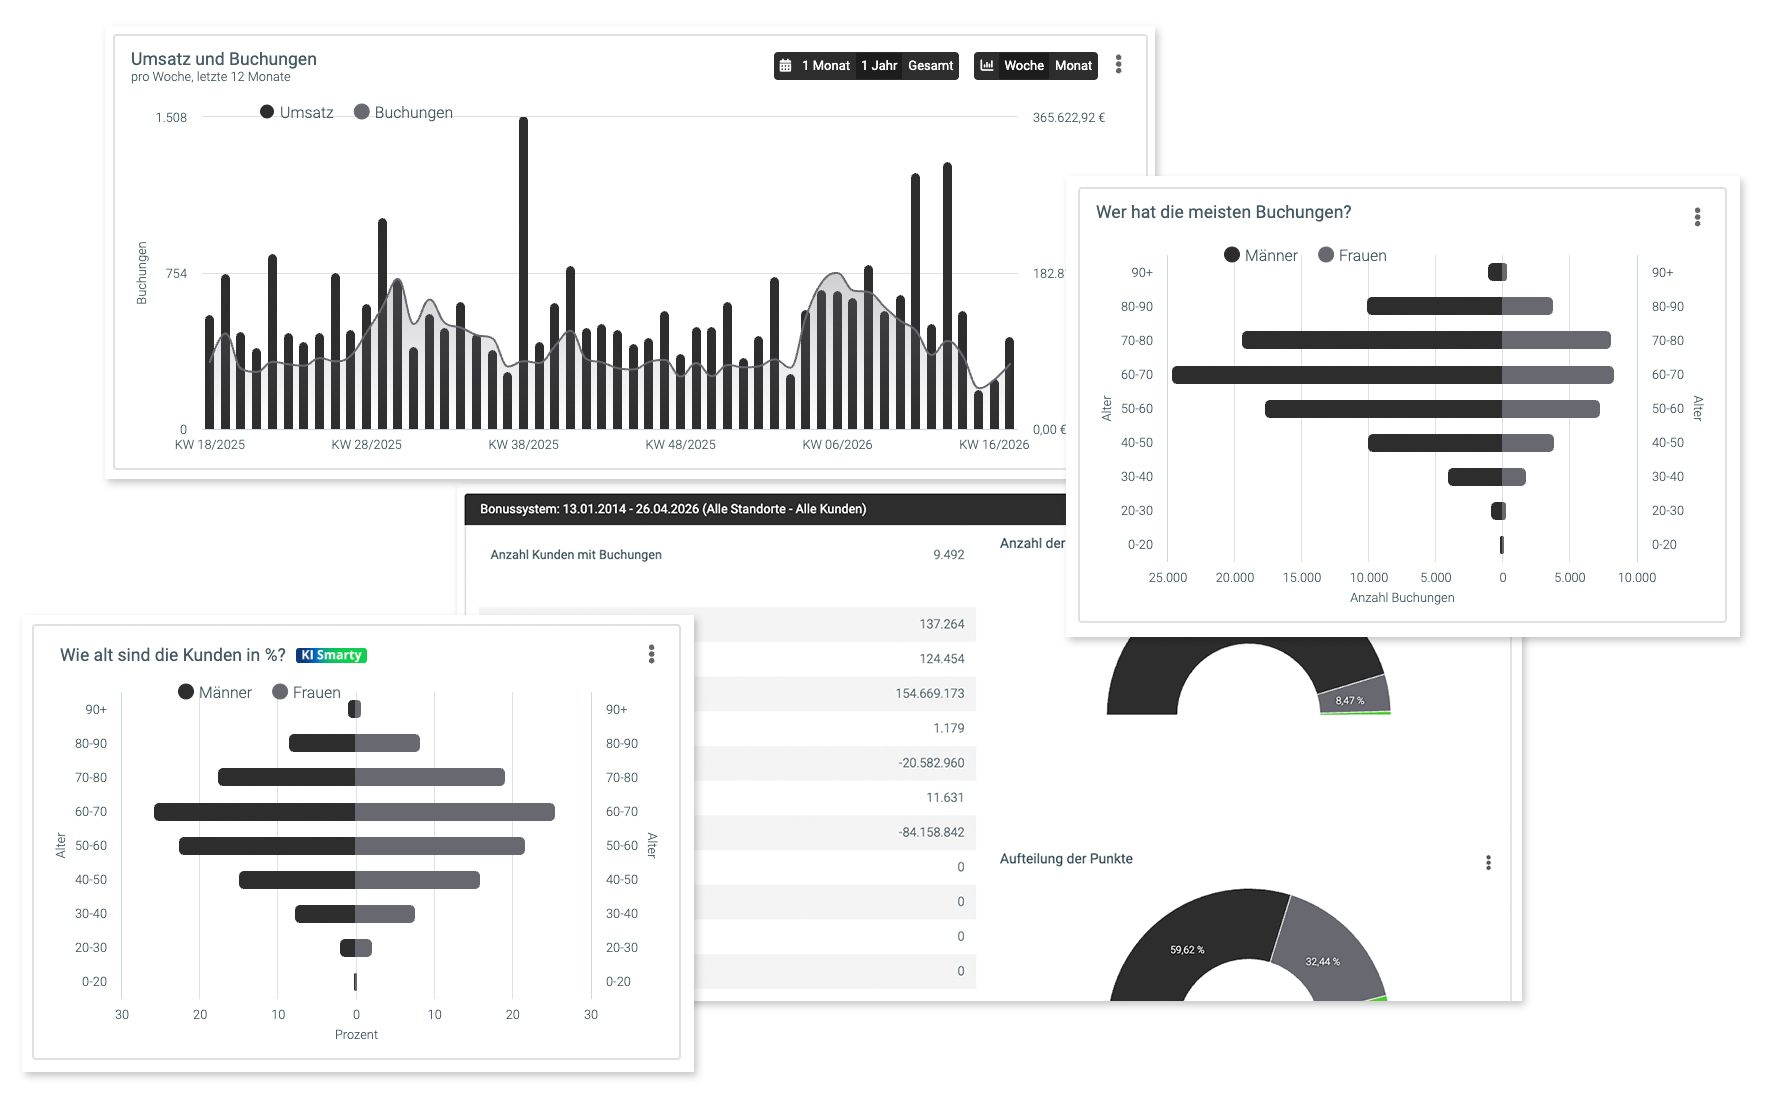1785x1097 pixels.
Task: Switch range to Gesamt
Action: [930, 66]
